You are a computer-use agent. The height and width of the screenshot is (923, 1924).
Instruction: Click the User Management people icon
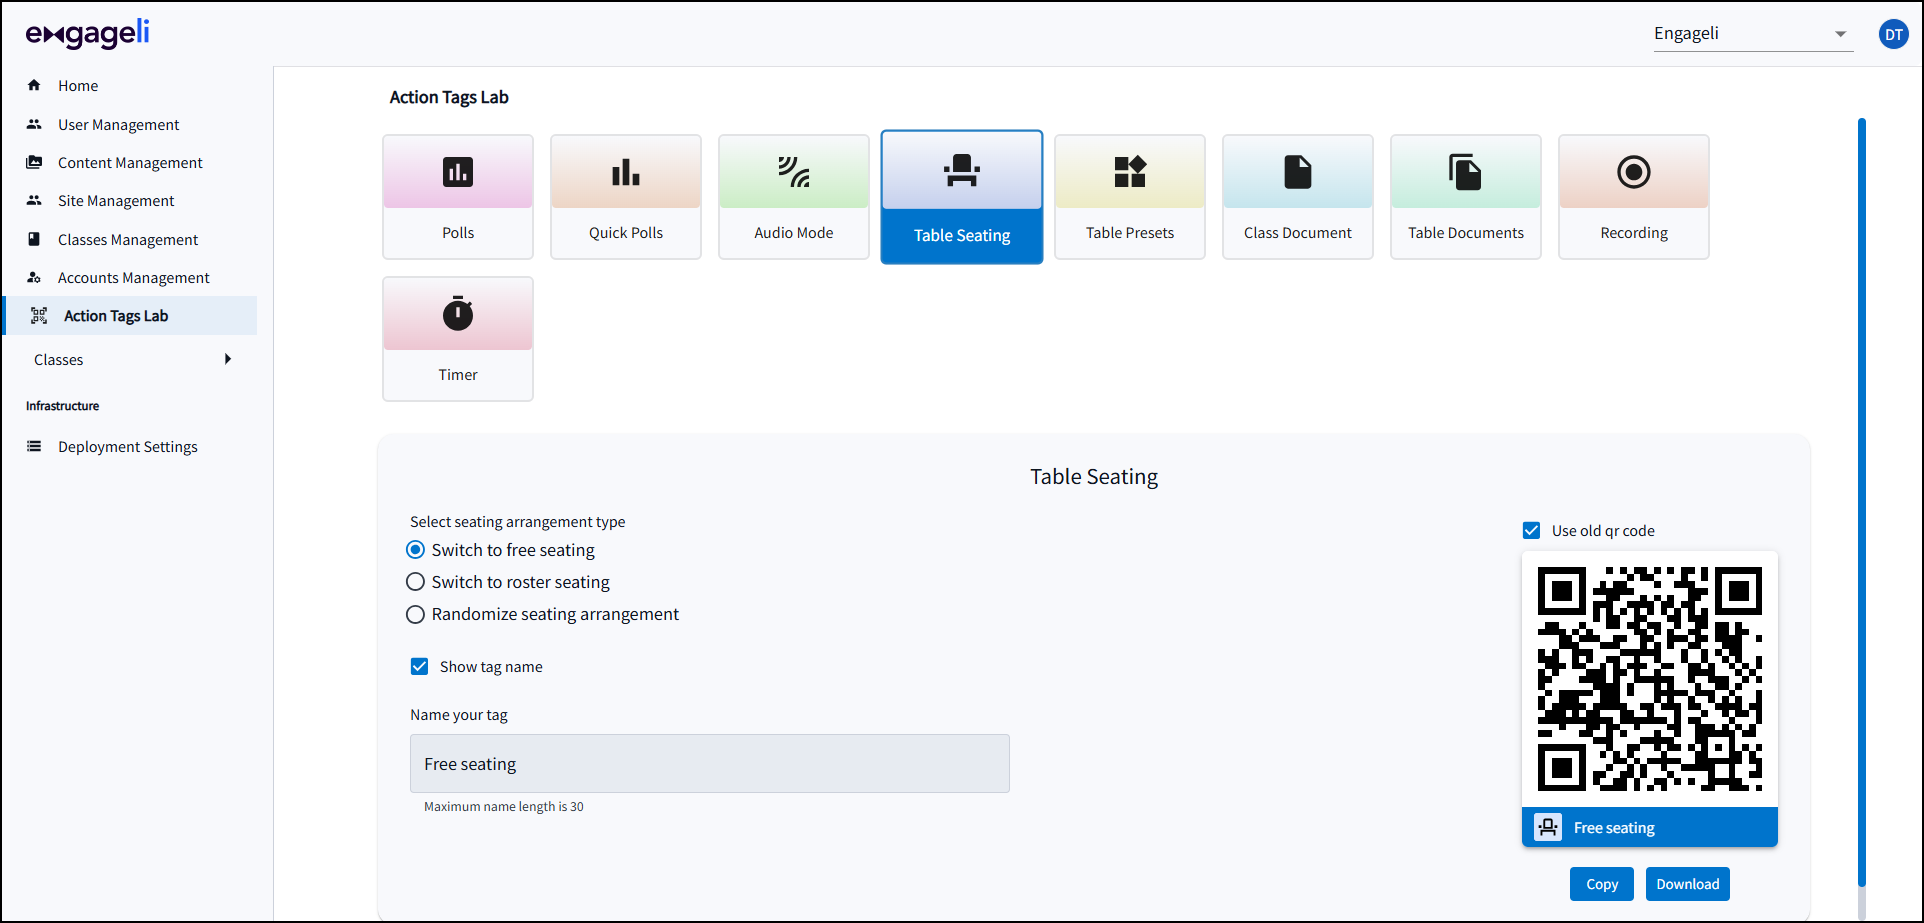(x=34, y=124)
